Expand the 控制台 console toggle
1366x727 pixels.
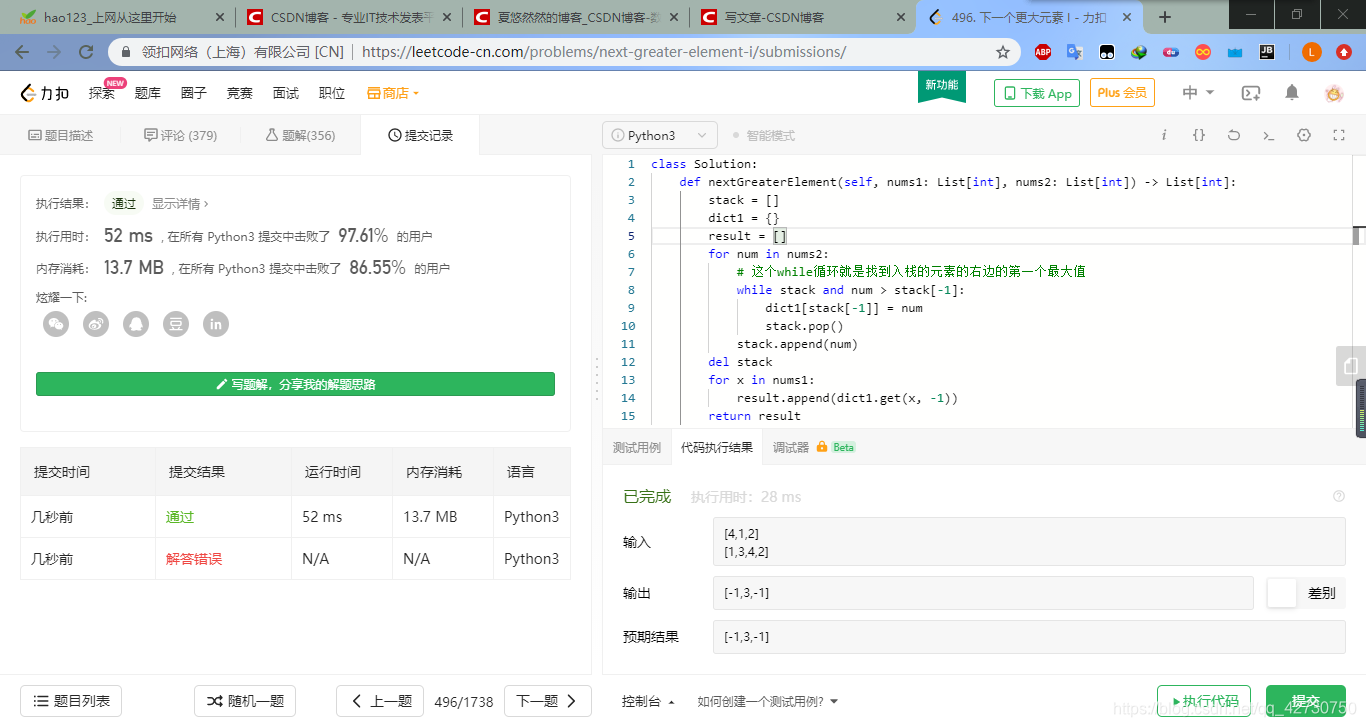648,701
